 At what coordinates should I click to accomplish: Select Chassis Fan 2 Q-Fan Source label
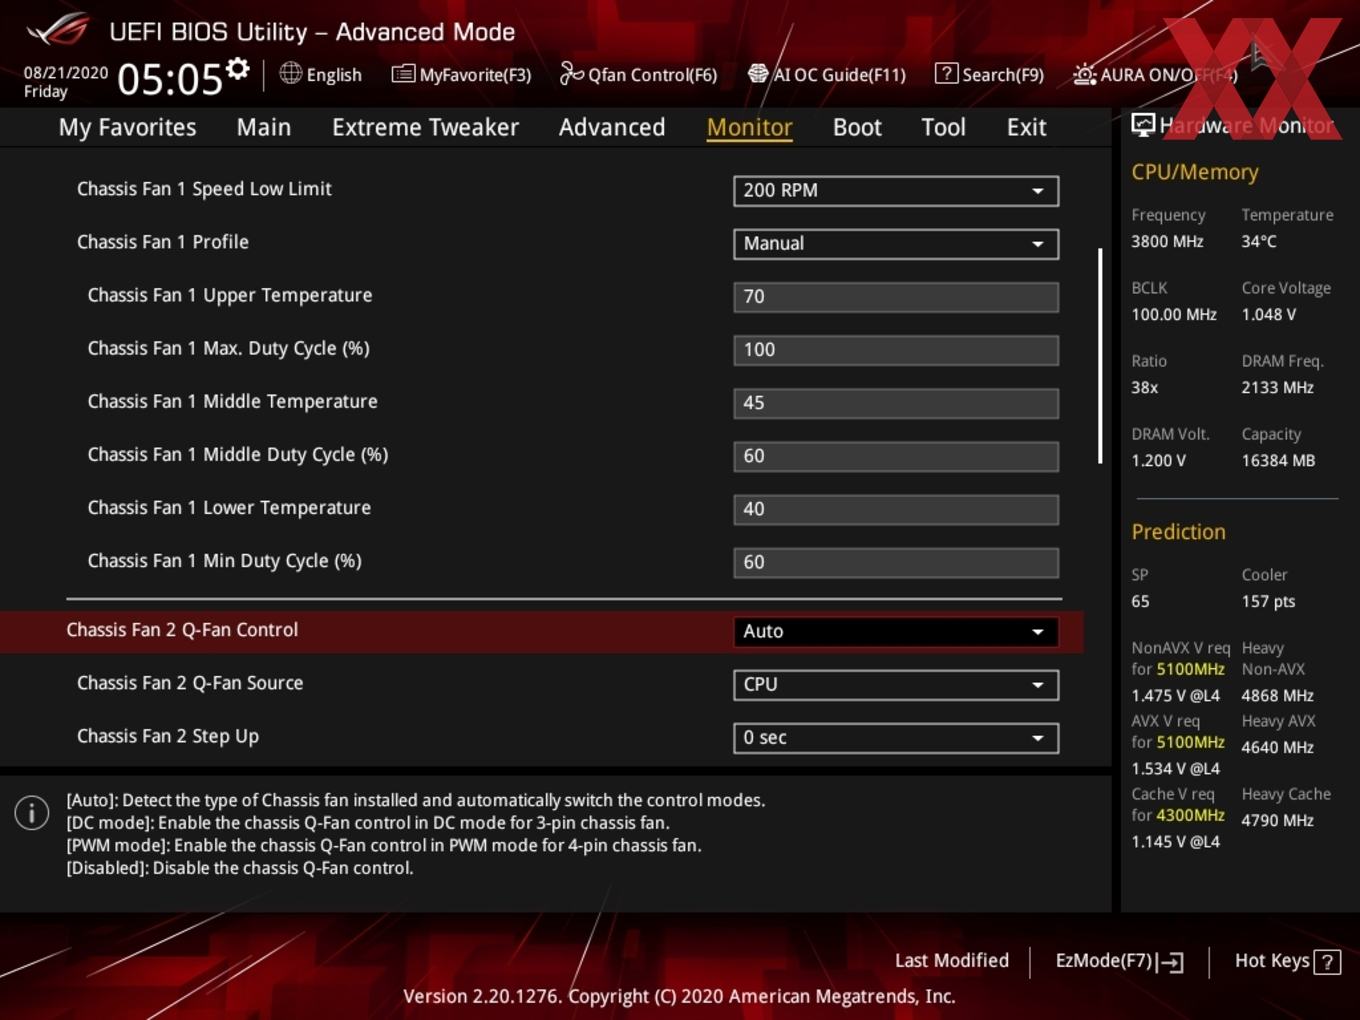[190, 683]
